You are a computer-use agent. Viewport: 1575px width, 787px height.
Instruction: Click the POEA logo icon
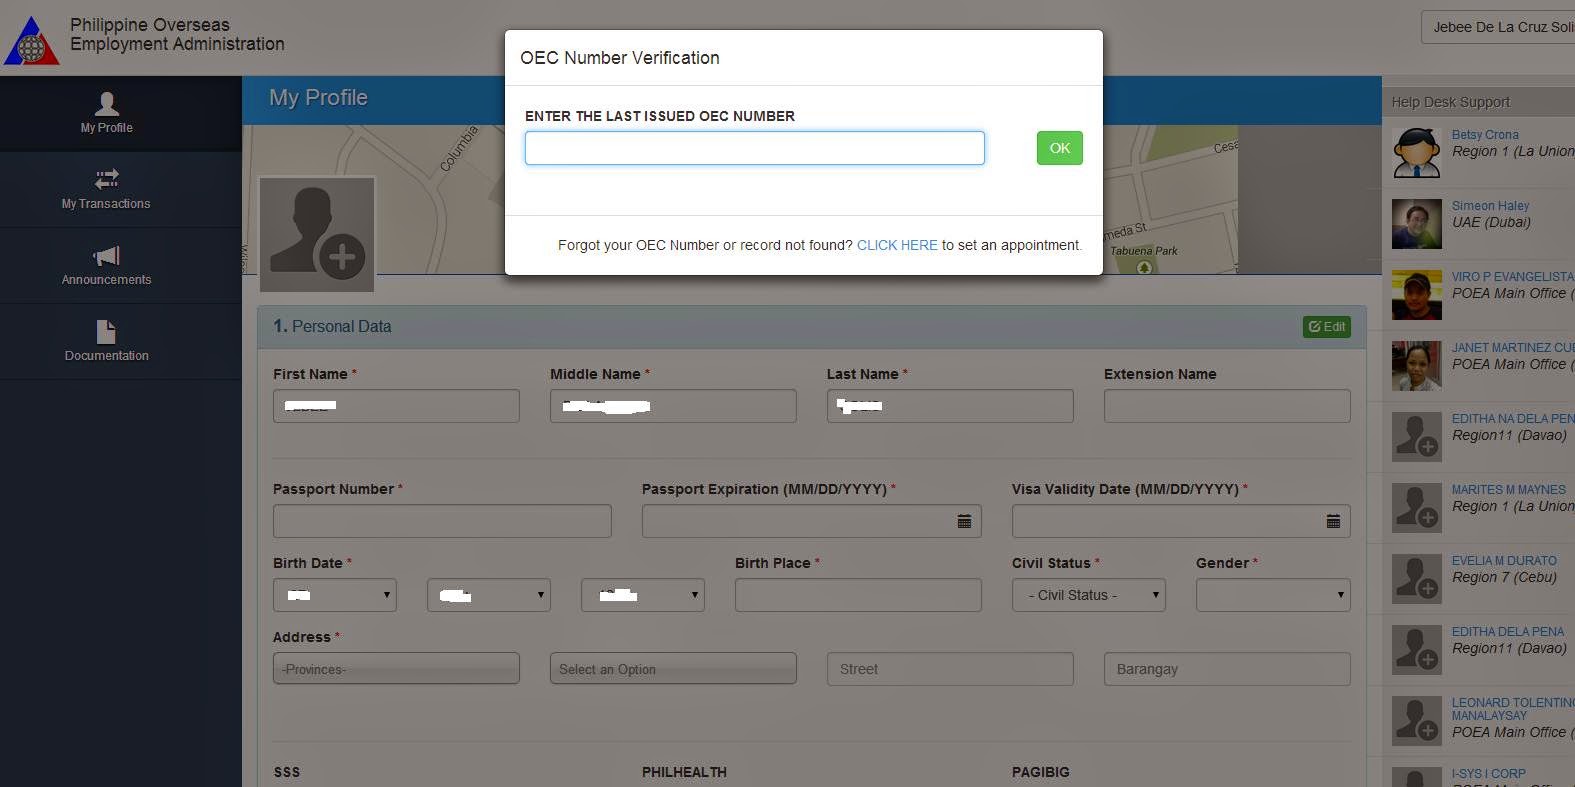32,41
